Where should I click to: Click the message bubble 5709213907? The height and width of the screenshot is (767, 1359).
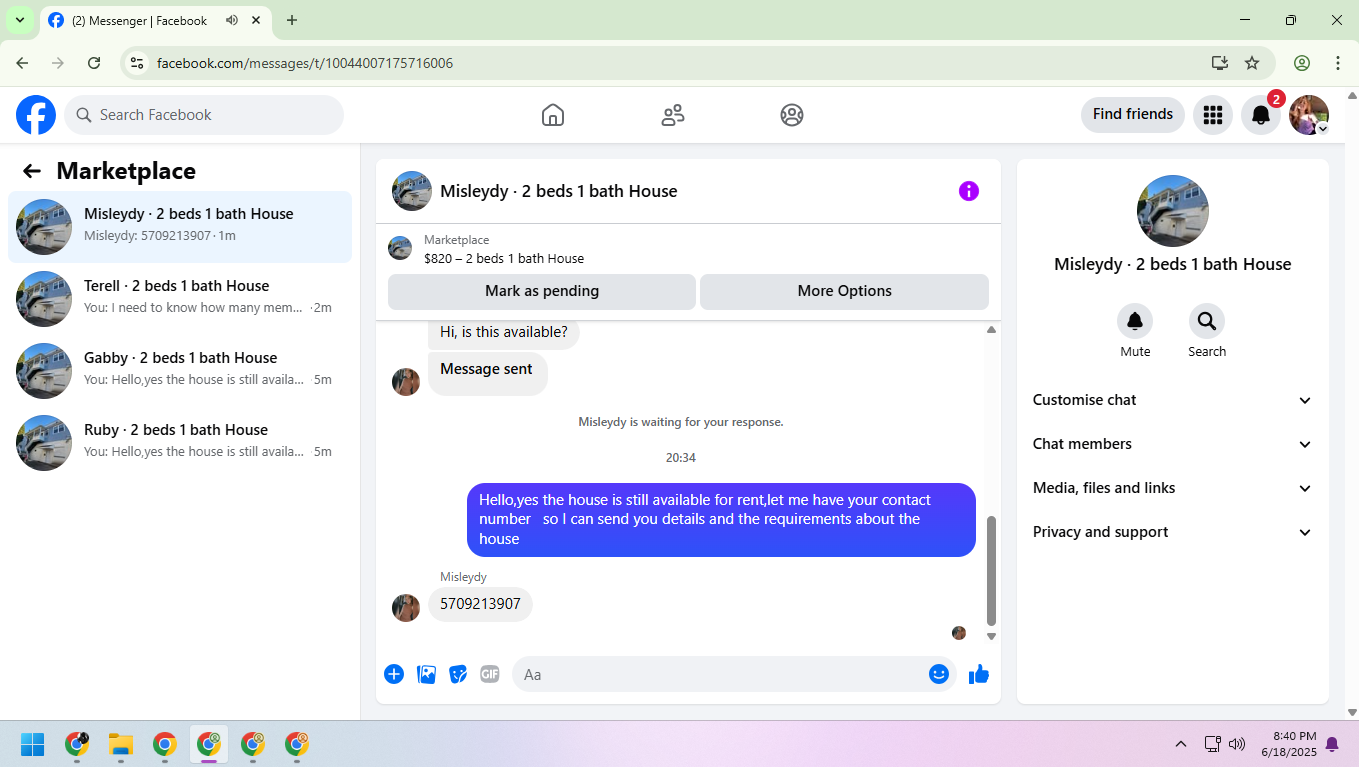[481, 604]
